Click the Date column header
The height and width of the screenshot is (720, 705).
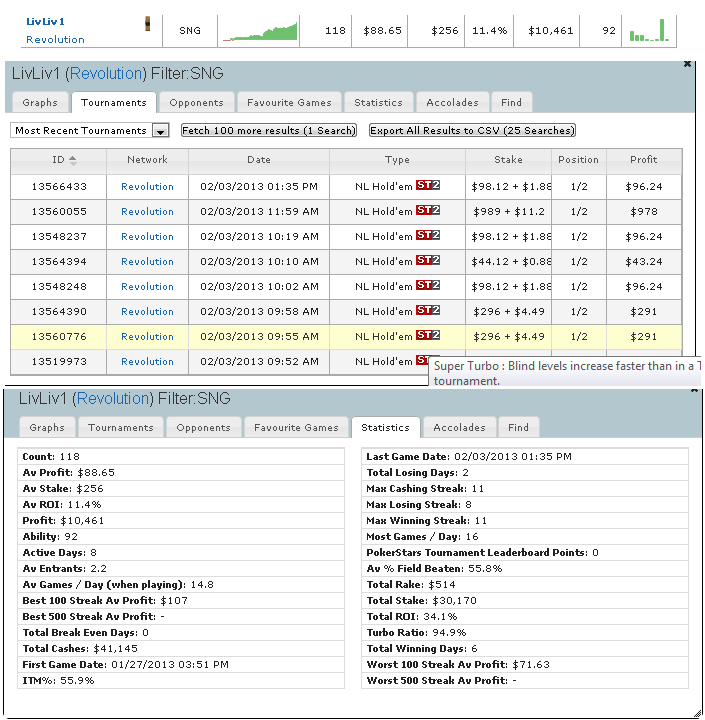259,160
